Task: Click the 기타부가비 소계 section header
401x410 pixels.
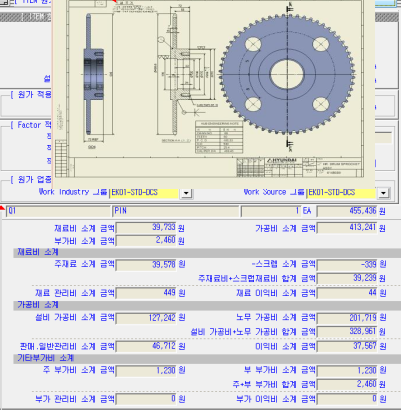Action: point(207,358)
